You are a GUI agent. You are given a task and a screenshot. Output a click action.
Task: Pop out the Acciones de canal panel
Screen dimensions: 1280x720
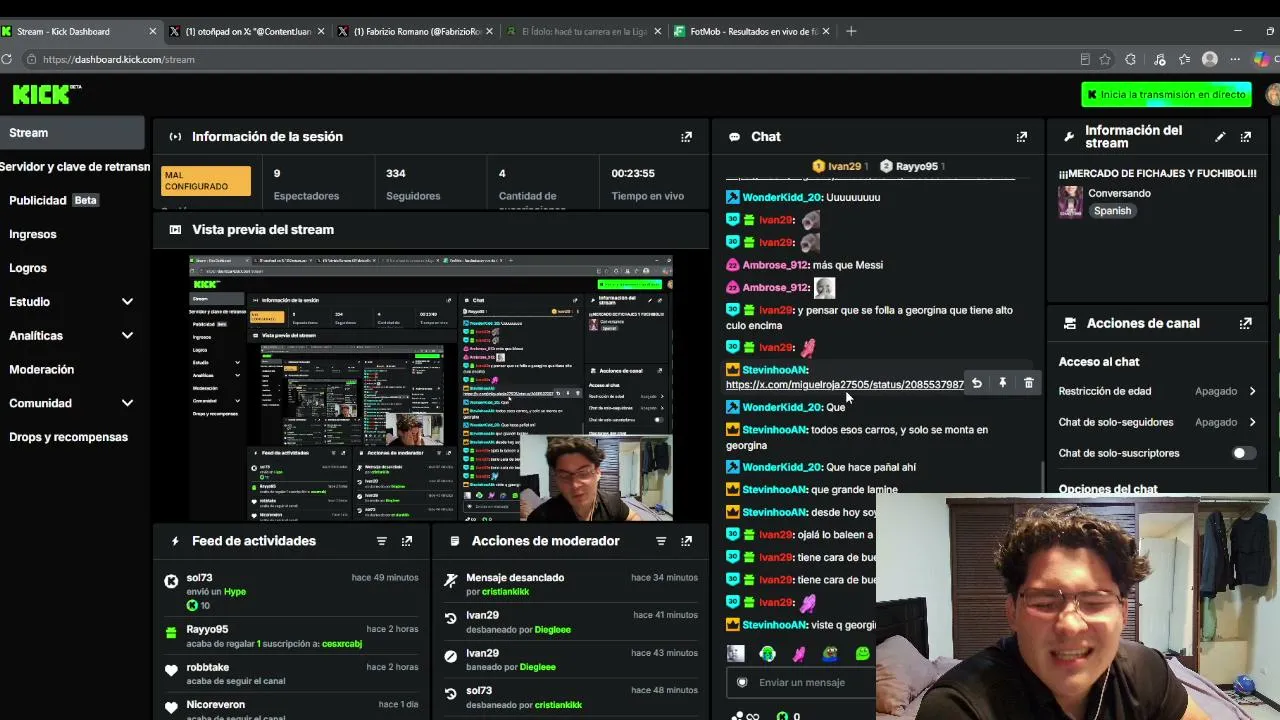pyautogui.click(x=1245, y=324)
